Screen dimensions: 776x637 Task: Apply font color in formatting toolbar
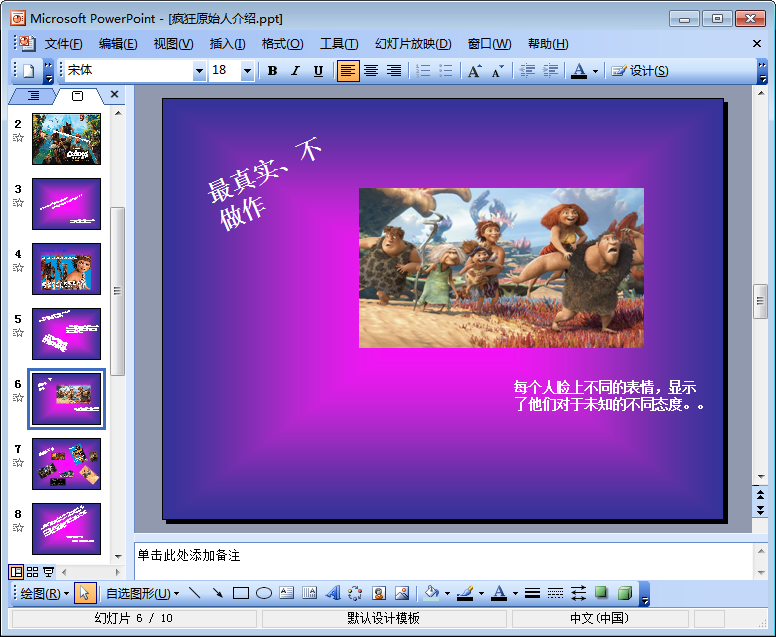point(579,71)
